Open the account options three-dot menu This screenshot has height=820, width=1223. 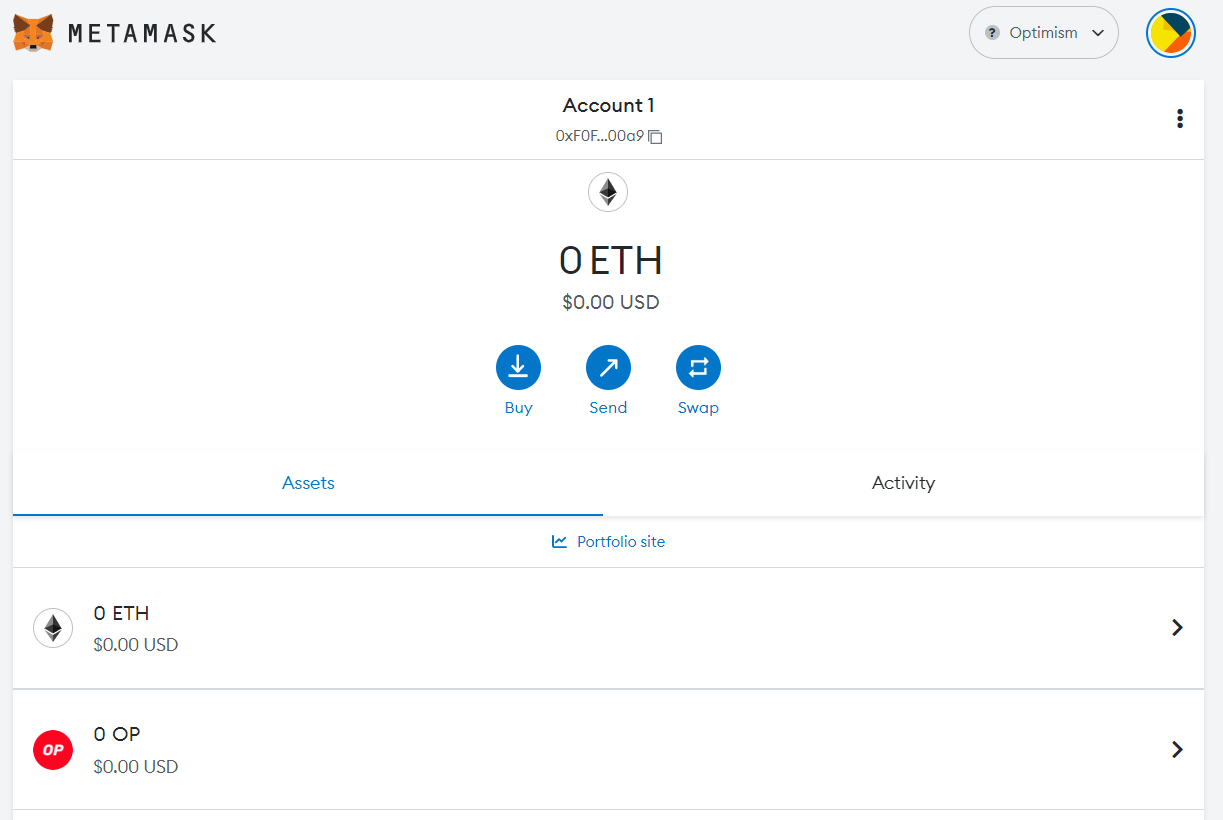click(x=1180, y=118)
